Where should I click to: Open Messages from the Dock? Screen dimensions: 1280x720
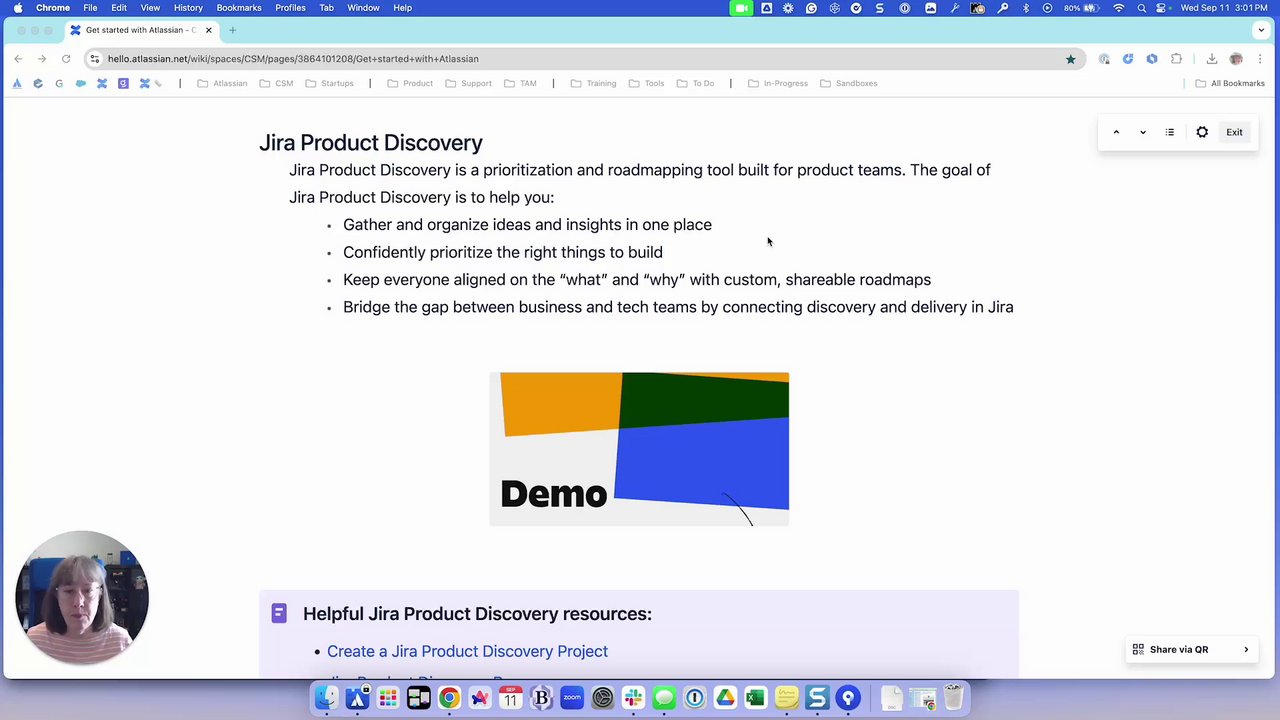point(664,697)
